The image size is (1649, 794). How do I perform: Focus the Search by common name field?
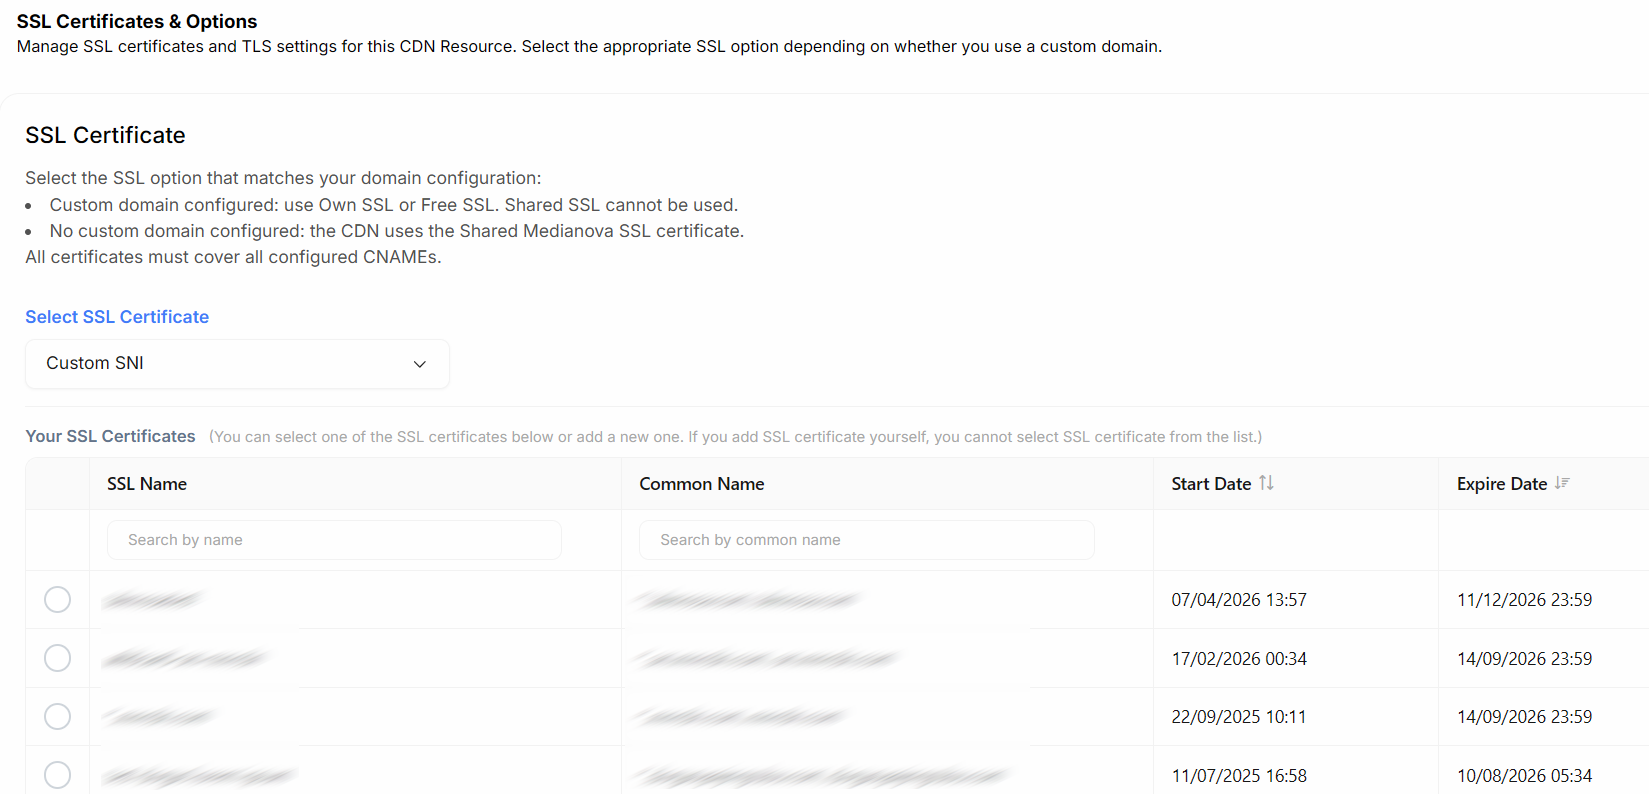tap(866, 540)
